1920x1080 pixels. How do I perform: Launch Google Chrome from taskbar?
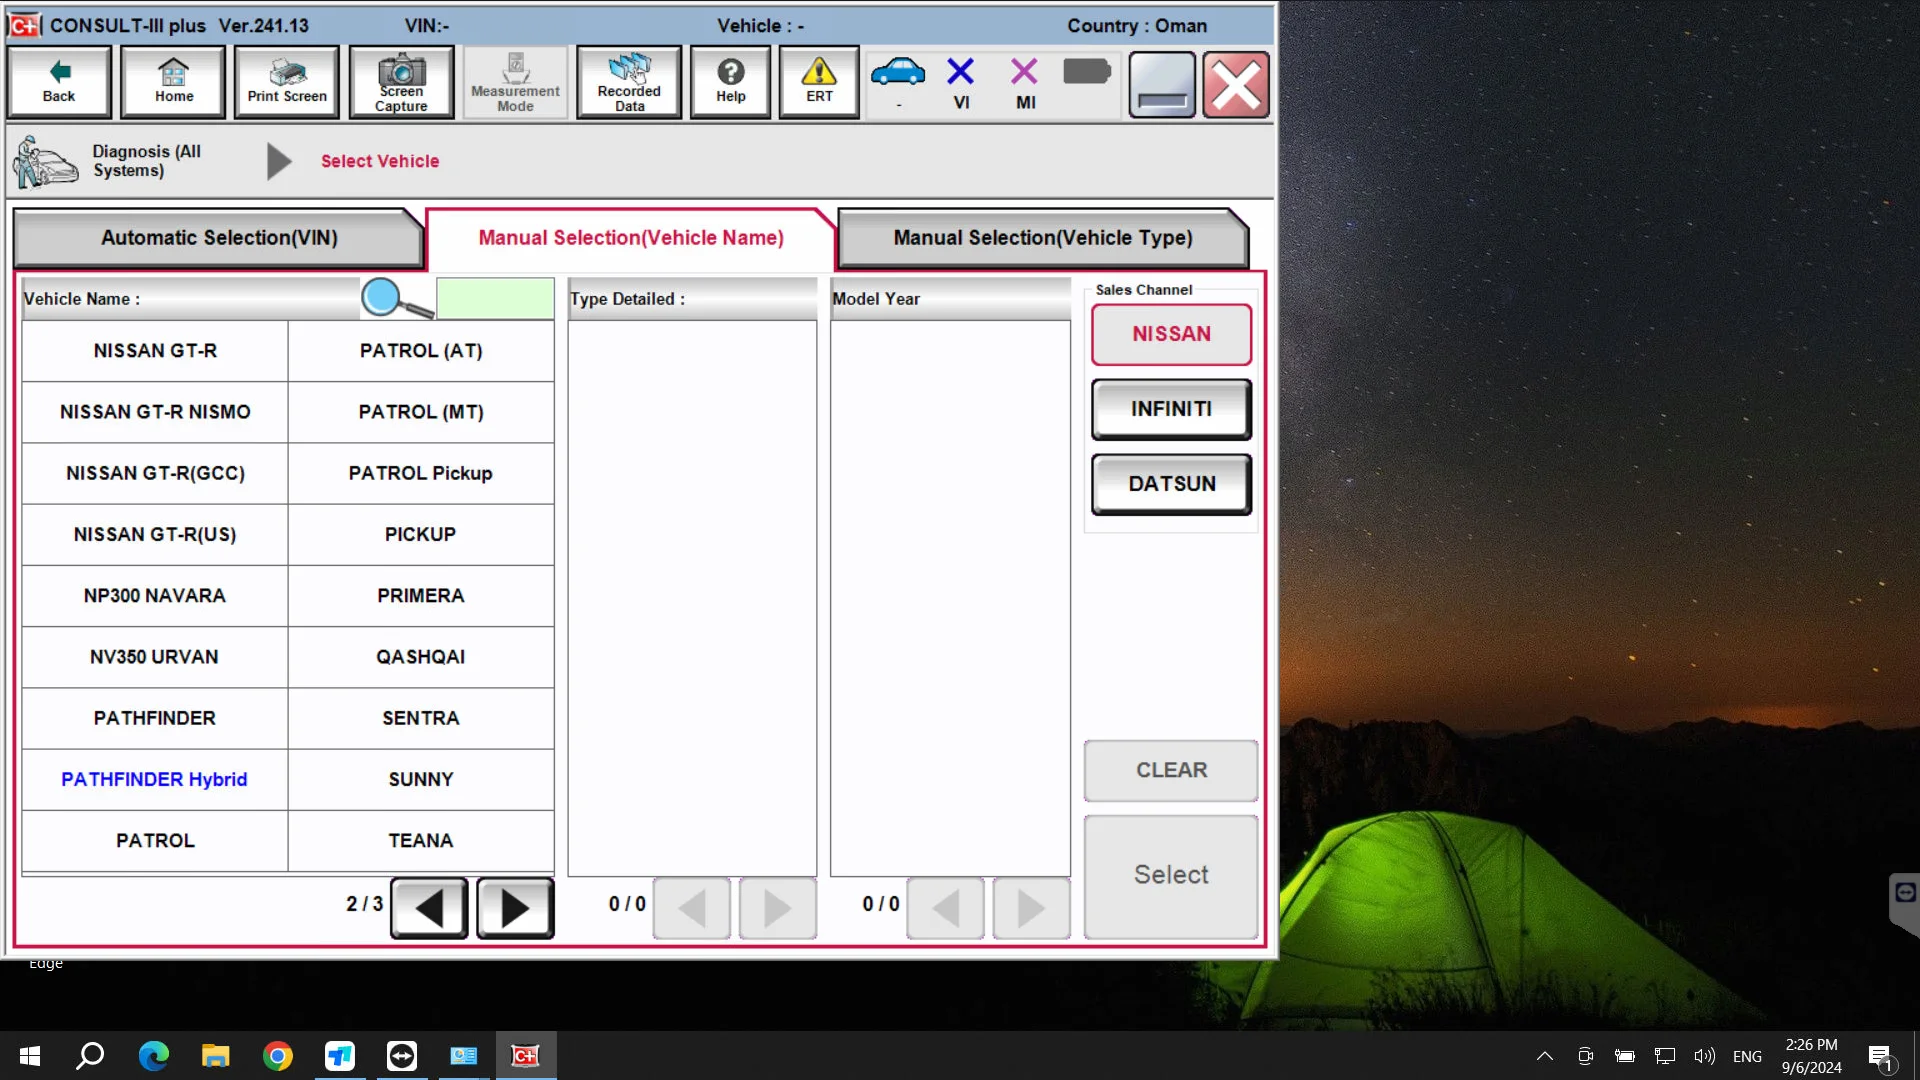(277, 1056)
